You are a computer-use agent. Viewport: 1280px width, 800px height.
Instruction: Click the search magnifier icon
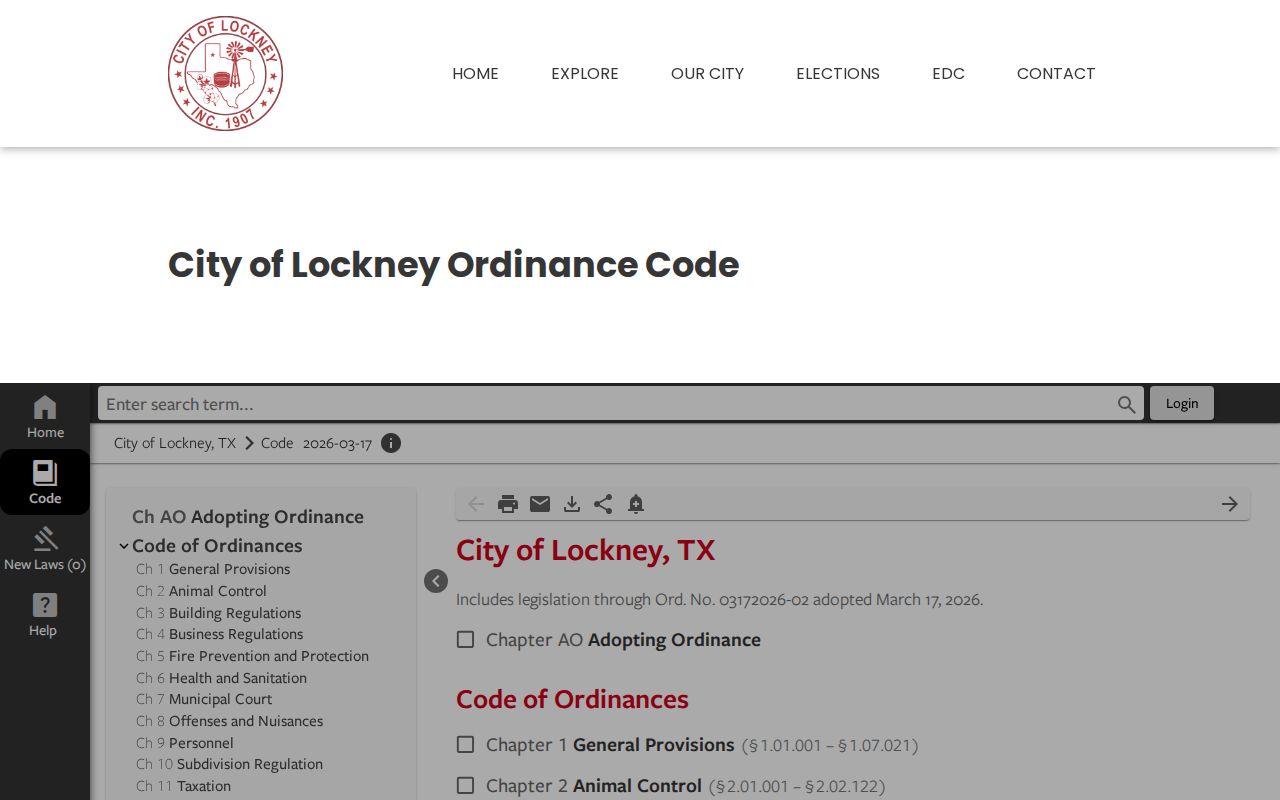1127,404
